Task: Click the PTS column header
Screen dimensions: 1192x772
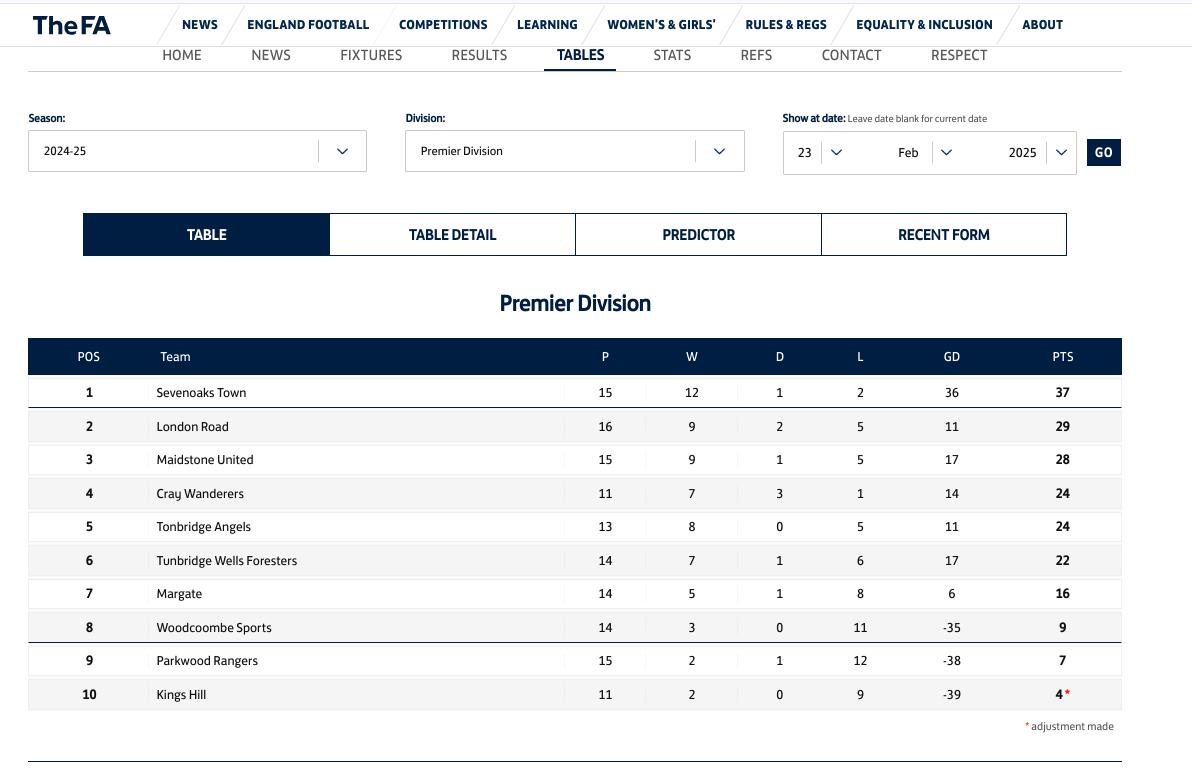Action: (1063, 357)
